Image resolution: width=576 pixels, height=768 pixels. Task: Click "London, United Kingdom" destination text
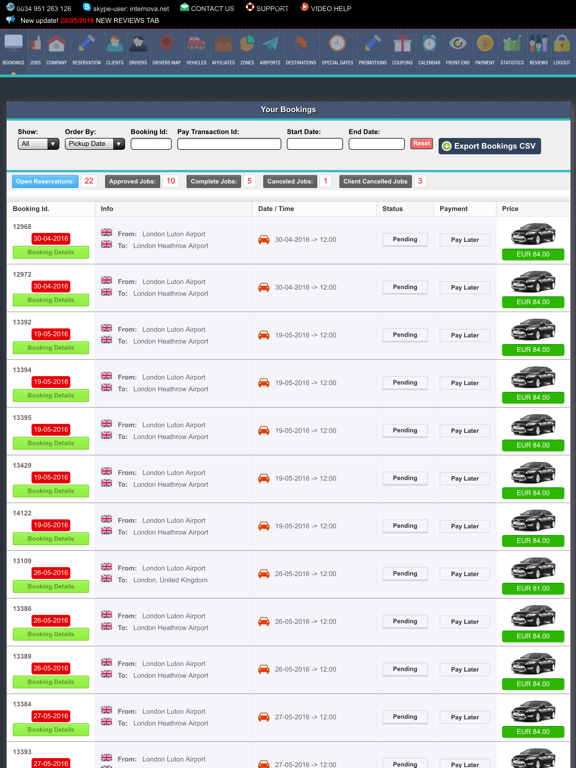pos(170,580)
